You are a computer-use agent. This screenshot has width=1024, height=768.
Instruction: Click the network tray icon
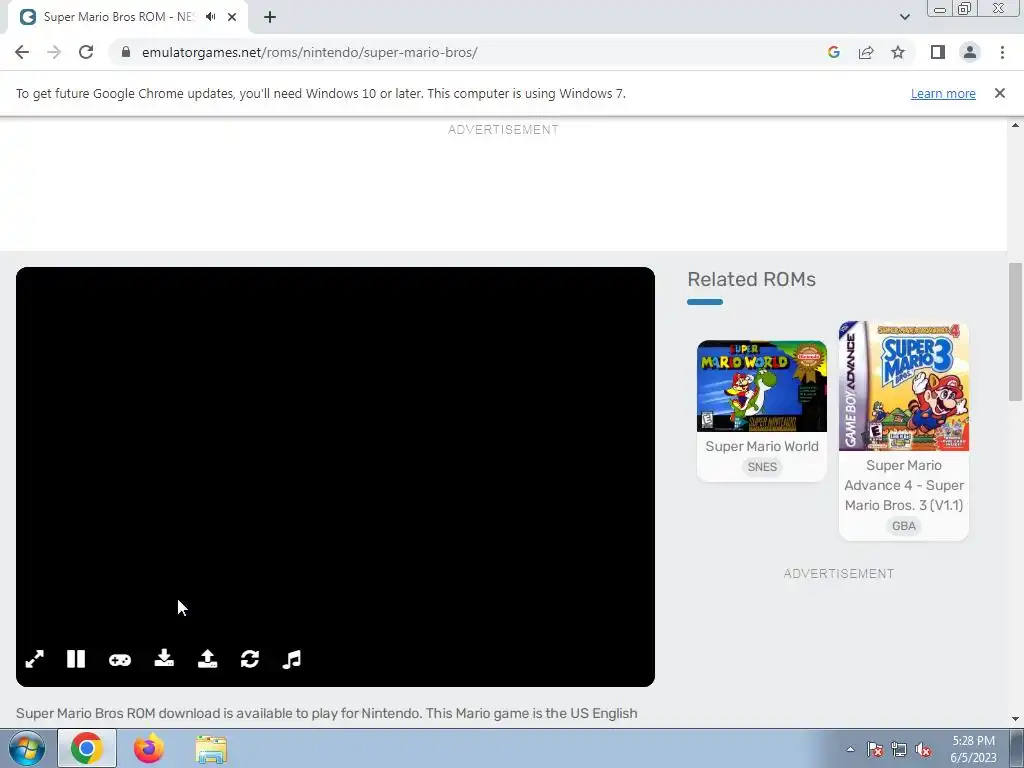pos(899,749)
